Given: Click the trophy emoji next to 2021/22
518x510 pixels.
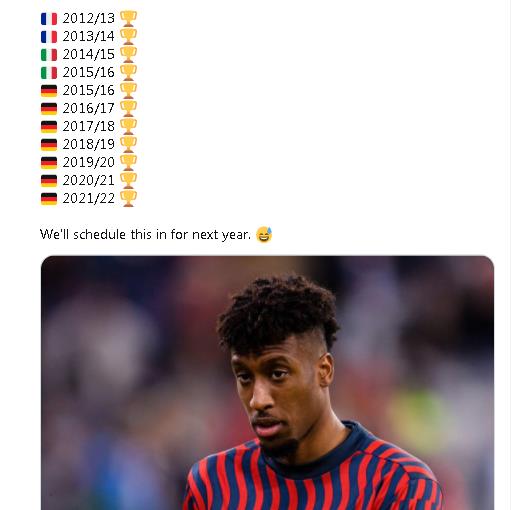Looking at the screenshot, I should click(x=128, y=198).
